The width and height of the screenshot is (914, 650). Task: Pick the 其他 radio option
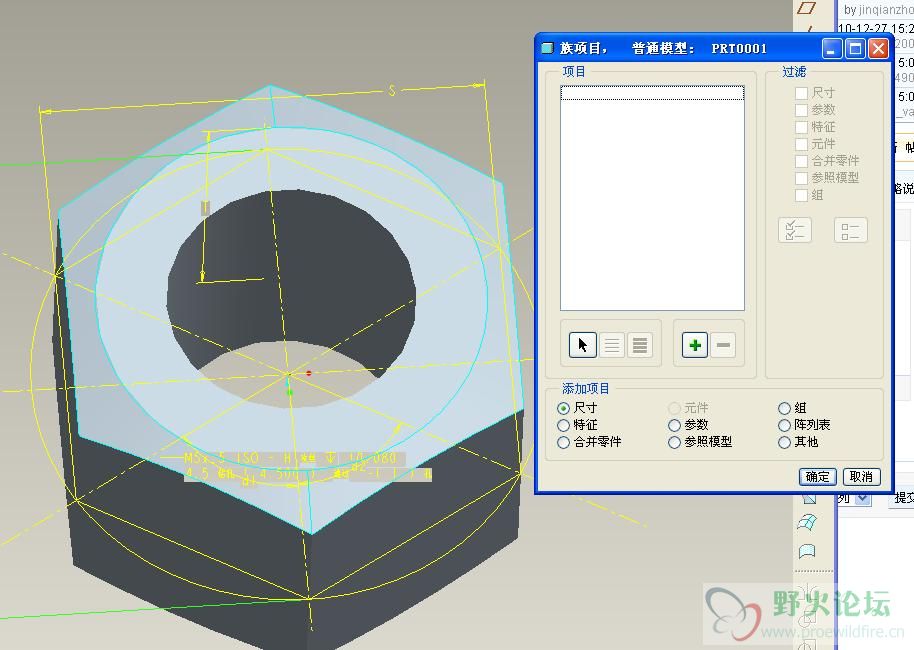click(x=785, y=442)
